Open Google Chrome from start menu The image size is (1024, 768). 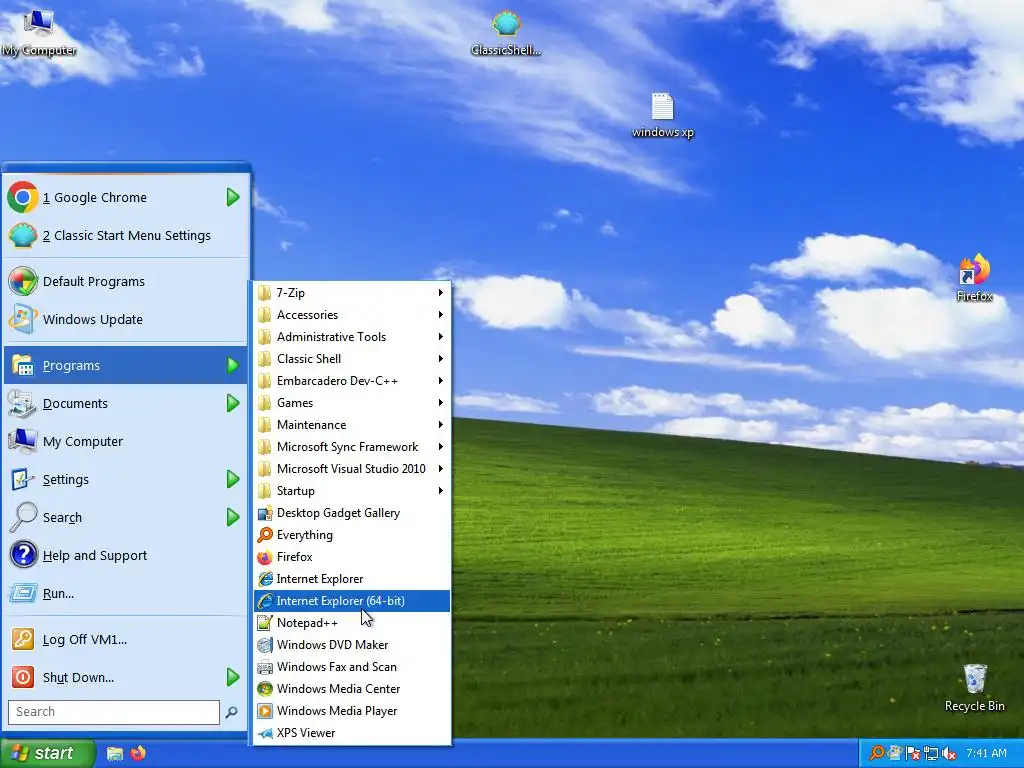click(125, 197)
